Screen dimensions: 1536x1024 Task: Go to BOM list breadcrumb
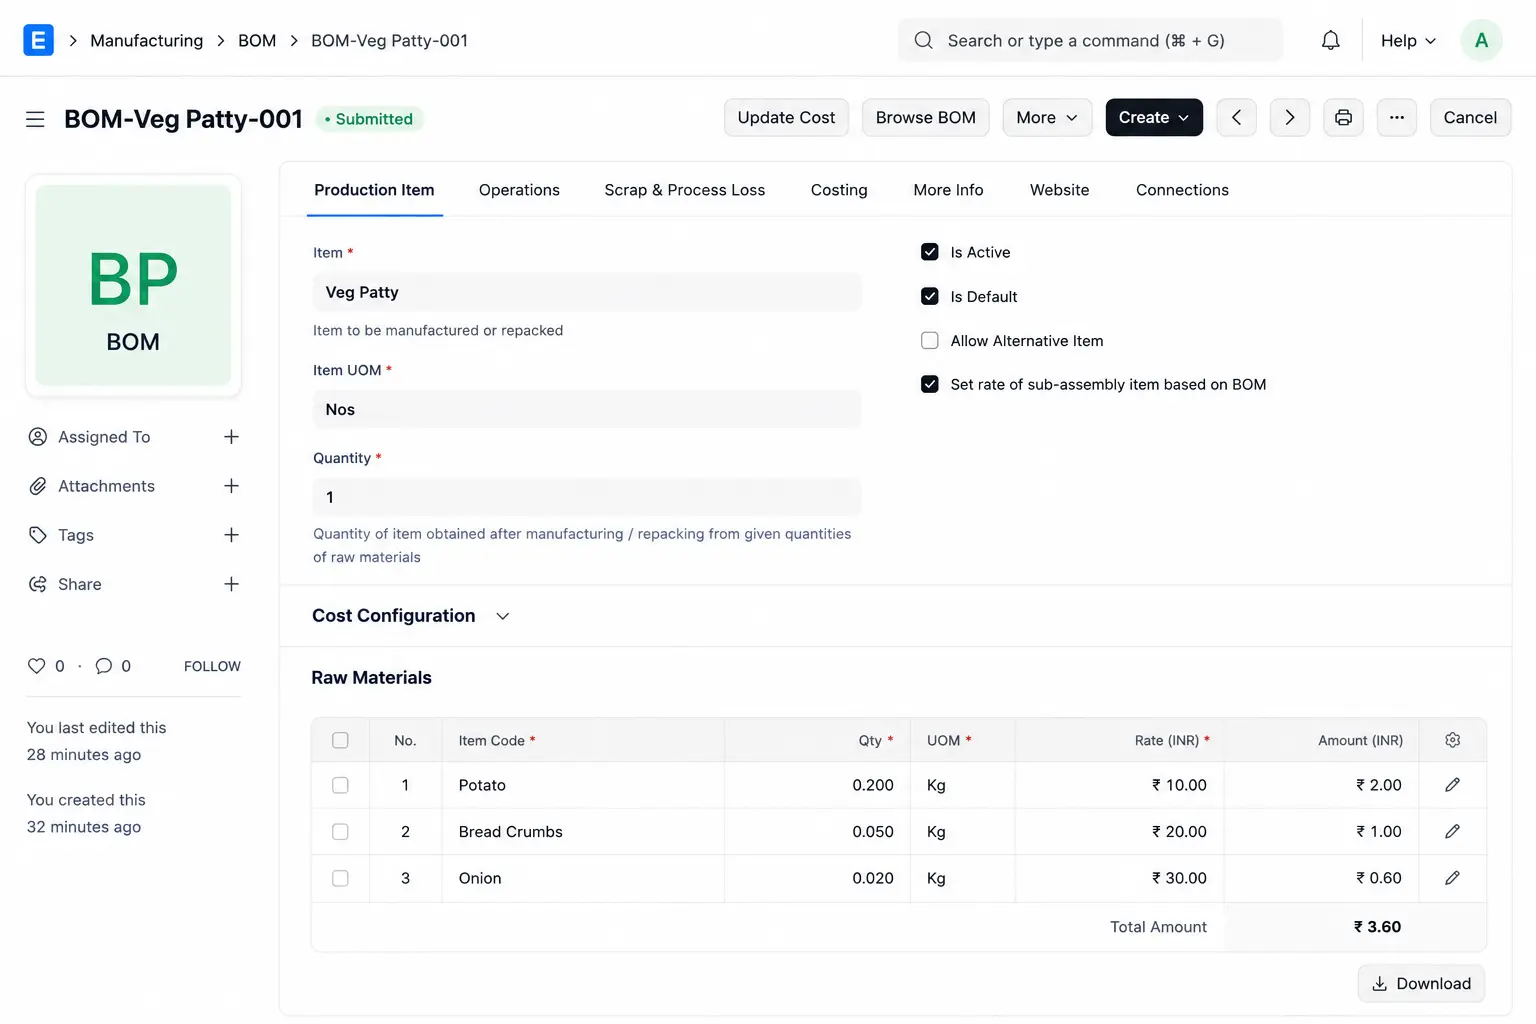(x=257, y=40)
